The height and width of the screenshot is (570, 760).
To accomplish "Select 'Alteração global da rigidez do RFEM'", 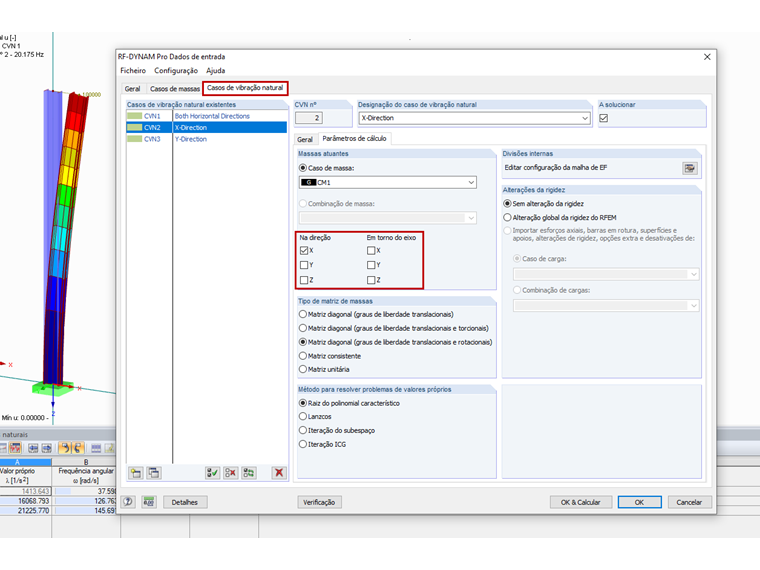I will click(507, 218).
